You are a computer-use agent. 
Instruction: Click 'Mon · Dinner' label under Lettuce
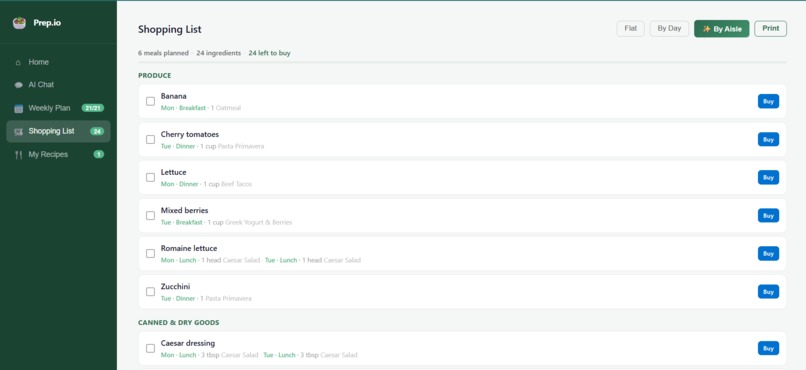tap(179, 184)
